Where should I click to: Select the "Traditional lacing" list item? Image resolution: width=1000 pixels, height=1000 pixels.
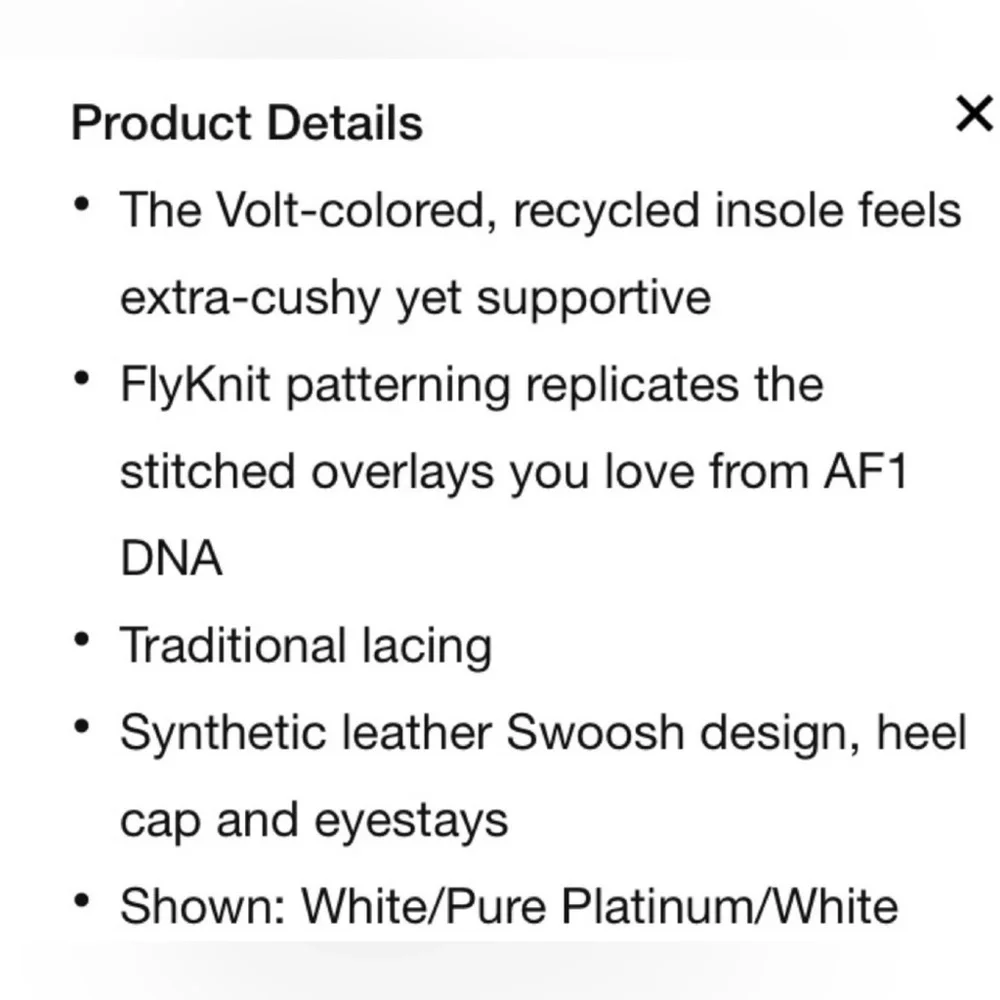click(306, 645)
